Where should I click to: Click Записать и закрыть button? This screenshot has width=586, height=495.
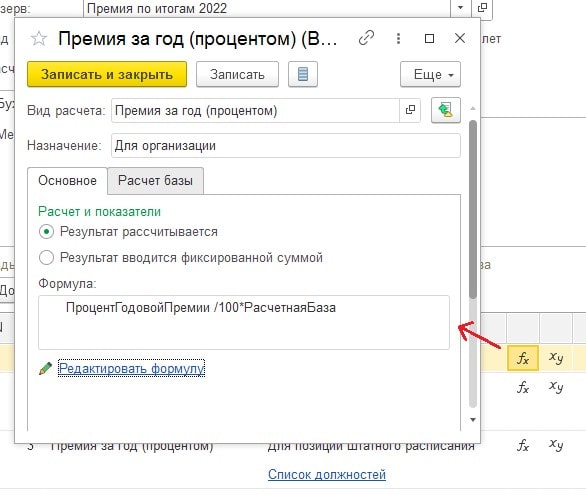(107, 74)
